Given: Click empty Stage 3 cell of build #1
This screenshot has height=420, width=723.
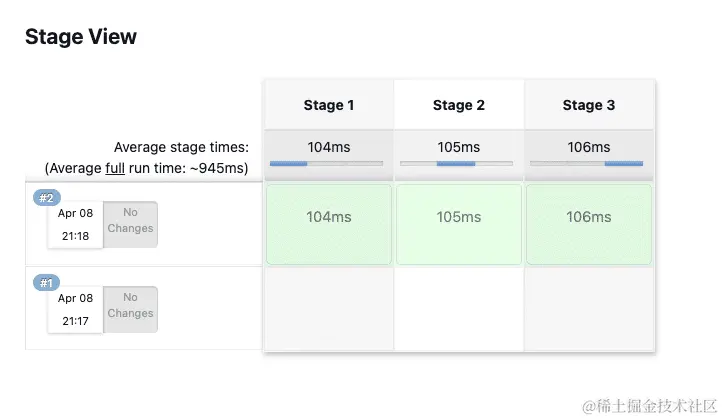Looking at the screenshot, I should 588,309.
